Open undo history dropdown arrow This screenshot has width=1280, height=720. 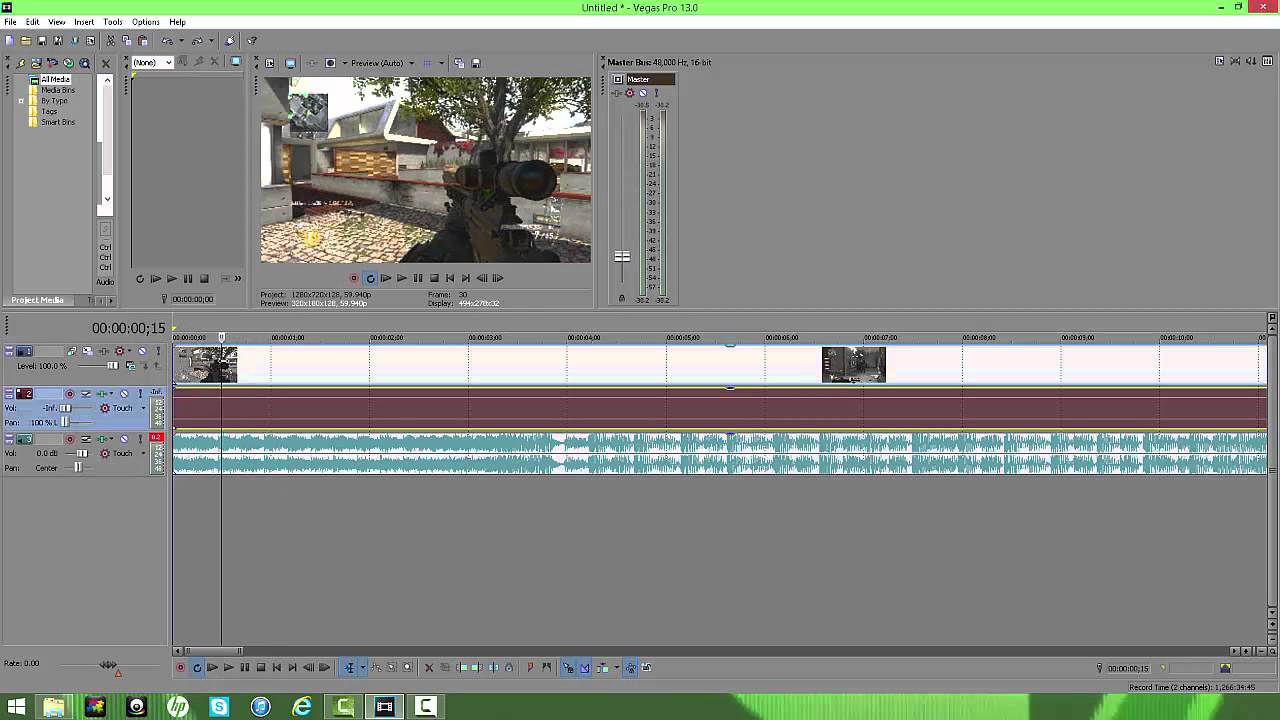point(182,40)
